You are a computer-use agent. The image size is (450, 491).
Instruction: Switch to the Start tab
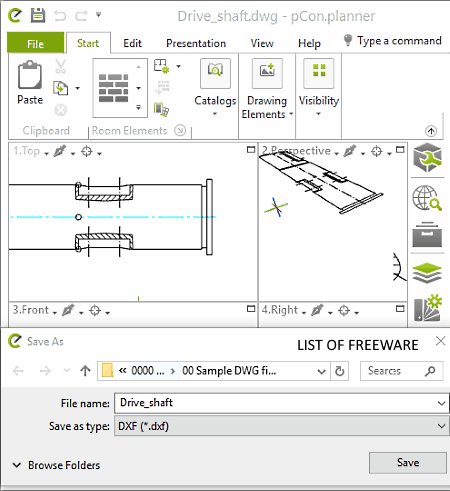tap(88, 43)
